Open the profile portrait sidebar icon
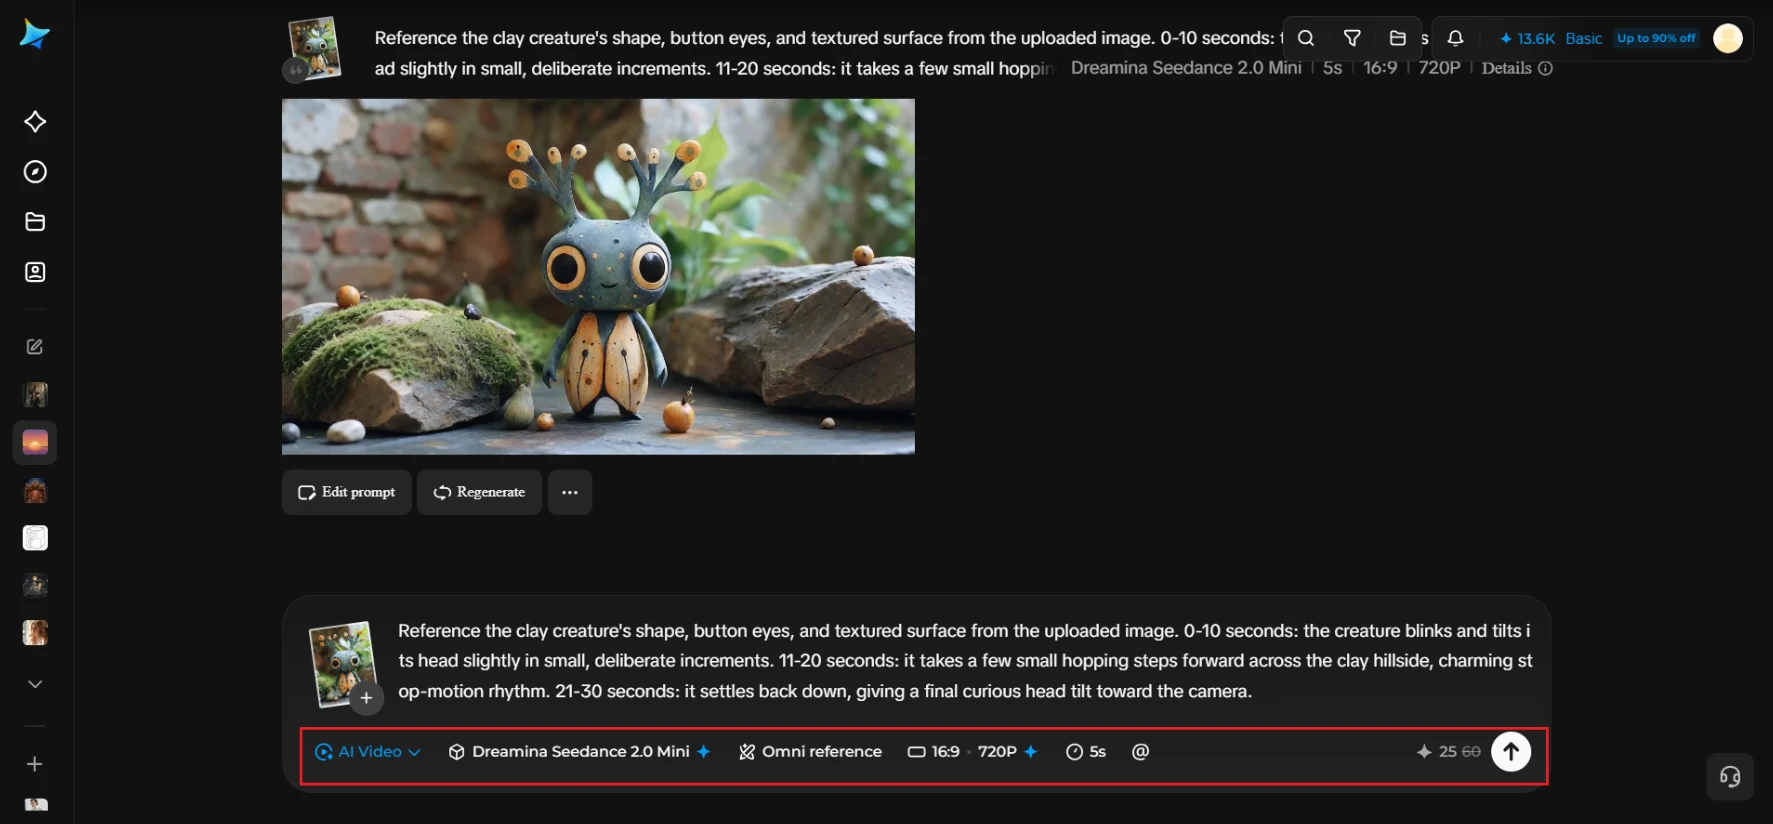Image resolution: width=1773 pixels, height=824 pixels. coord(35,272)
